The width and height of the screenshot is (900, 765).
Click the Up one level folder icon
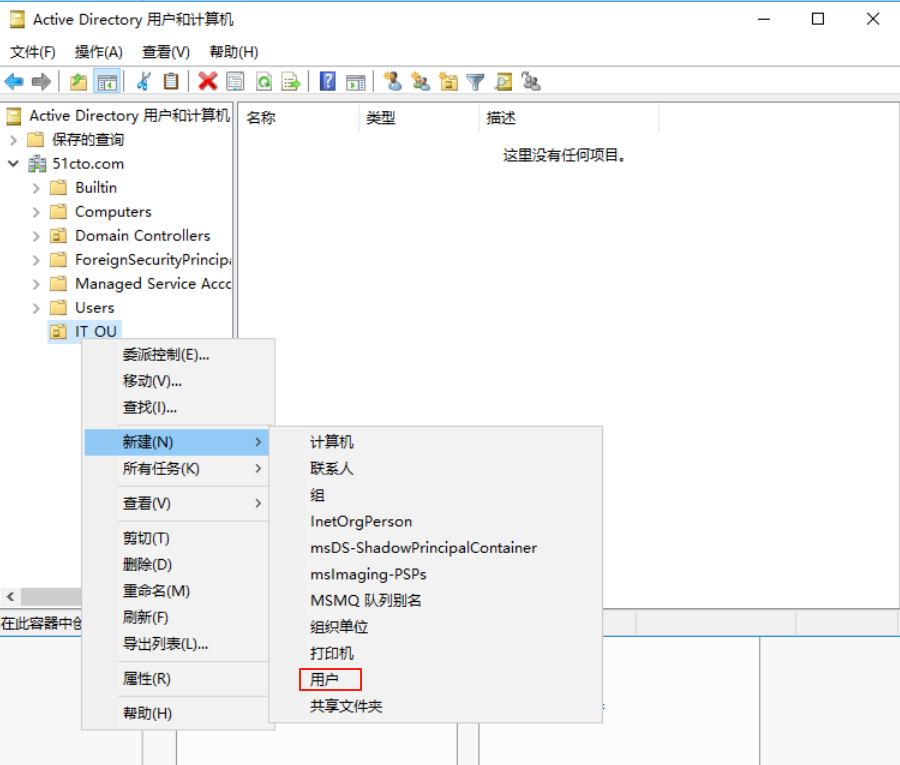coord(78,82)
